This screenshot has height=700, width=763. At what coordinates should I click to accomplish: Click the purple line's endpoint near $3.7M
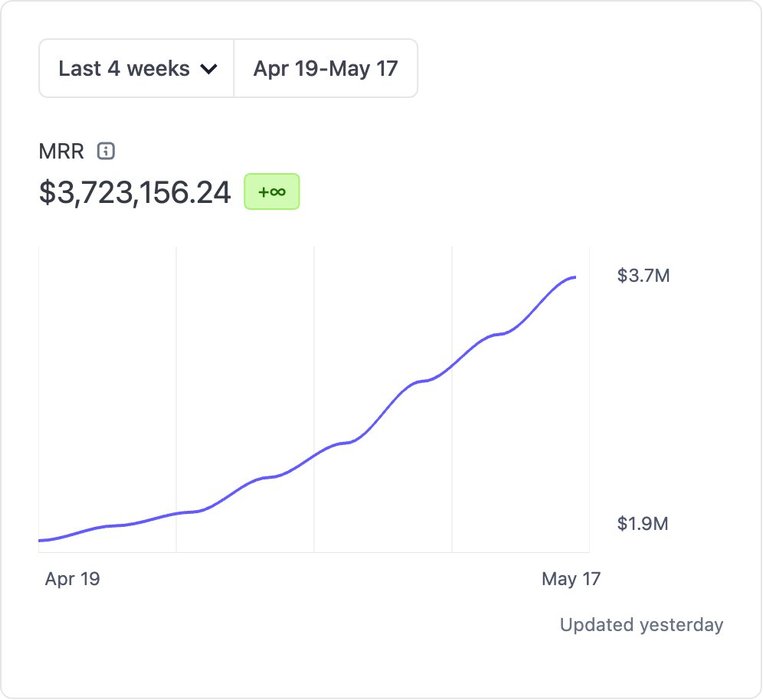tap(574, 277)
